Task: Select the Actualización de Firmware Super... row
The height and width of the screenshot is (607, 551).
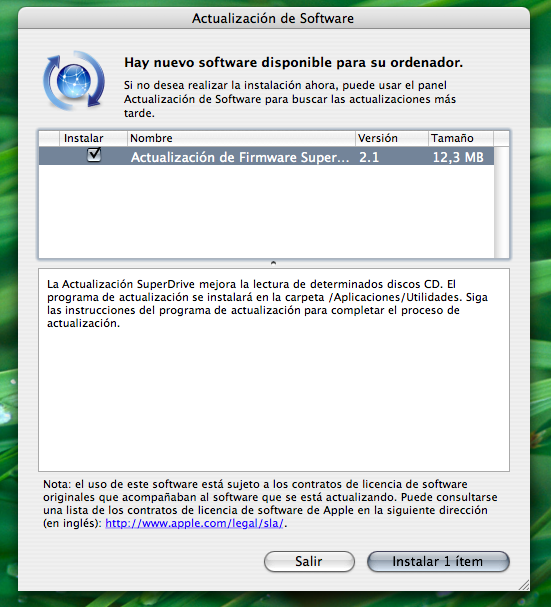Action: (x=266, y=156)
